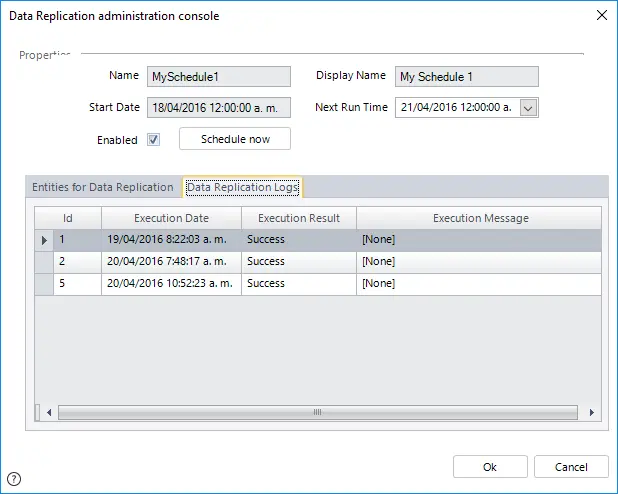Click the [None] message in log row 1

pos(479,240)
